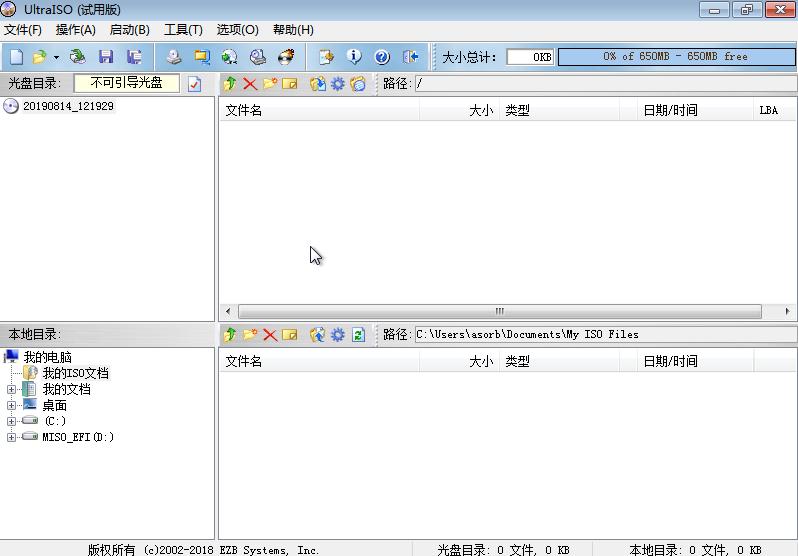Click the 大小 column header in disc pane

pos(460,110)
